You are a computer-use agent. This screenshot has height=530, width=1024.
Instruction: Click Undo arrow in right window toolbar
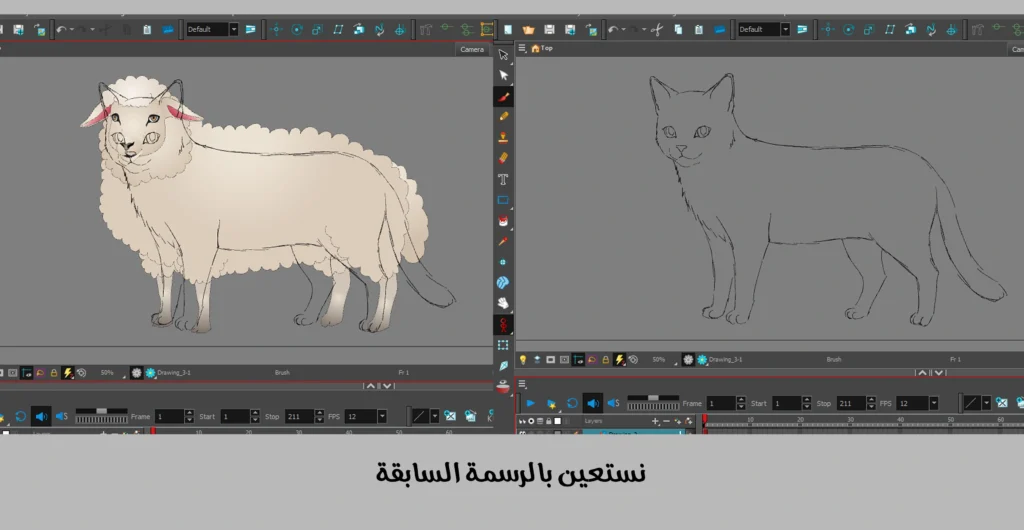click(x=612, y=29)
